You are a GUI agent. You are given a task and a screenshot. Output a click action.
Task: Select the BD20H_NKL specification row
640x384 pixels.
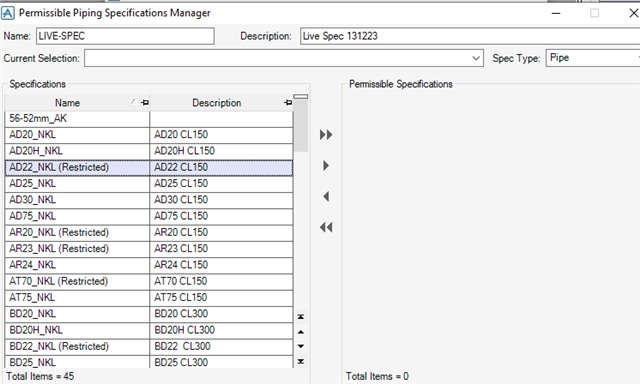149,331
